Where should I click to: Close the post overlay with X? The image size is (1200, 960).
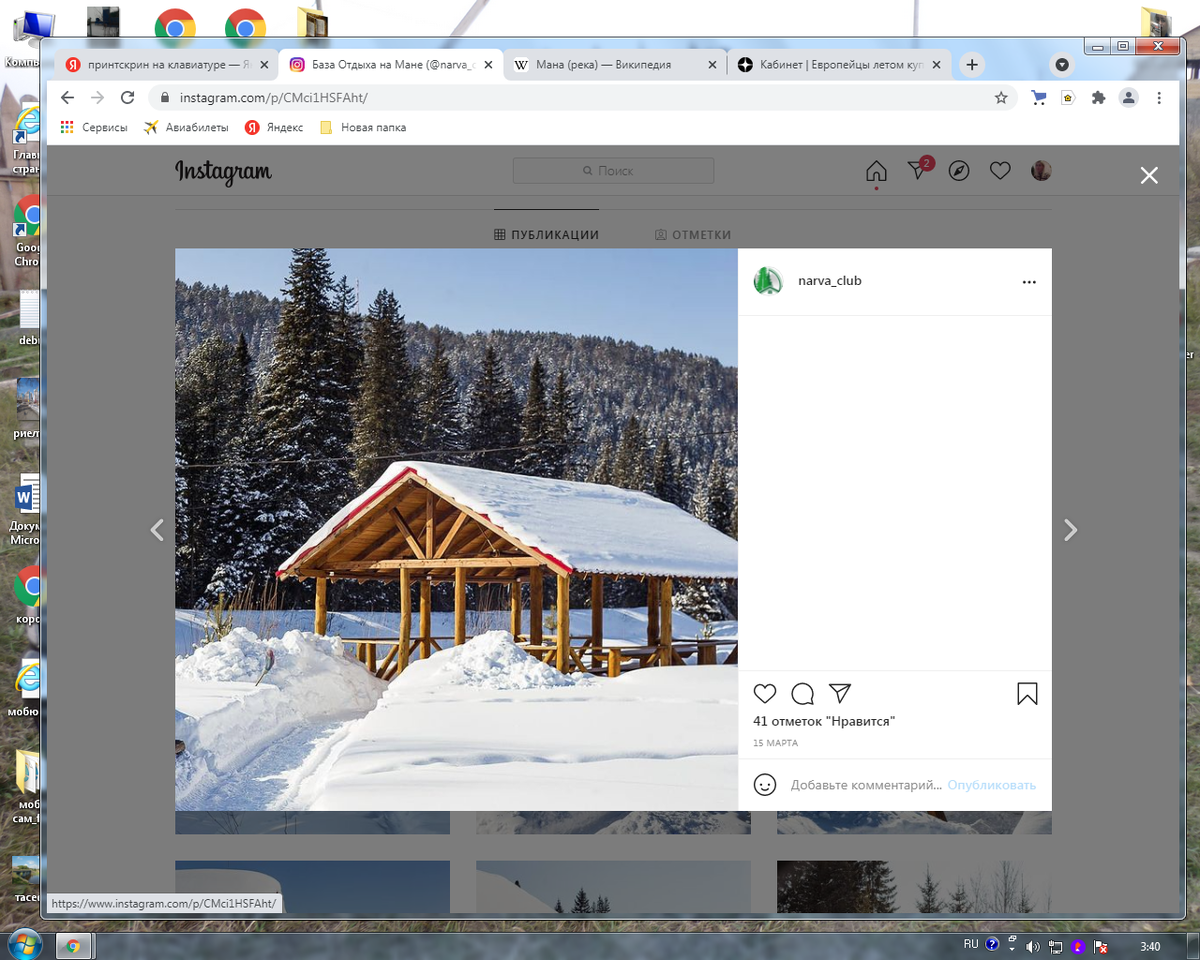click(x=1149, y=176)
